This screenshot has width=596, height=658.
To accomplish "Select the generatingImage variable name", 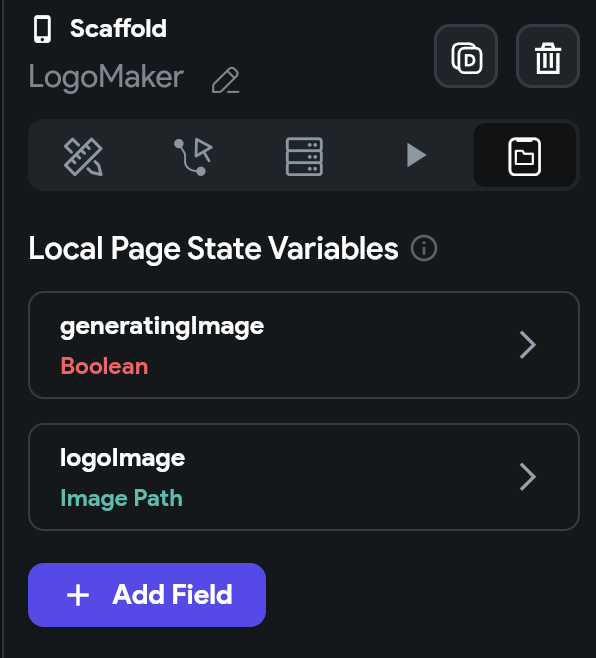I will click(162, 326).
